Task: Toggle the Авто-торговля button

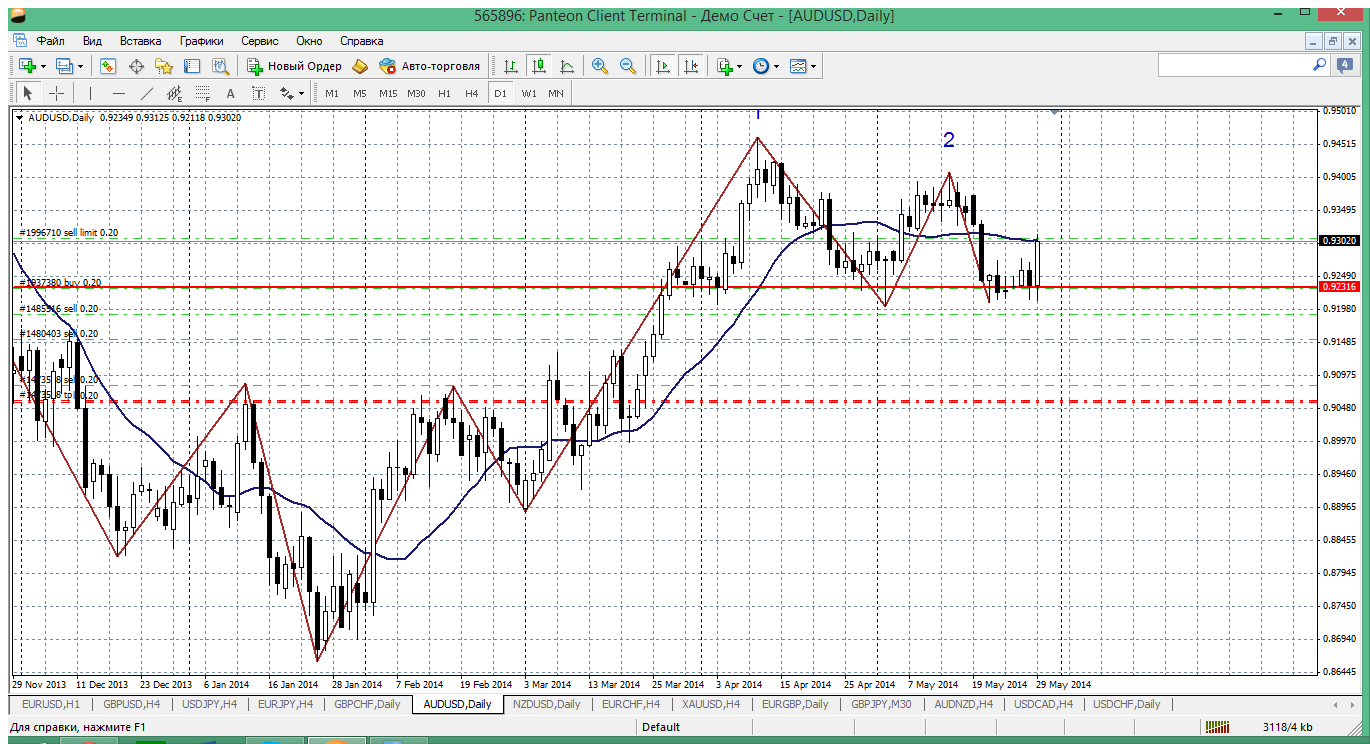Action: 430,66
